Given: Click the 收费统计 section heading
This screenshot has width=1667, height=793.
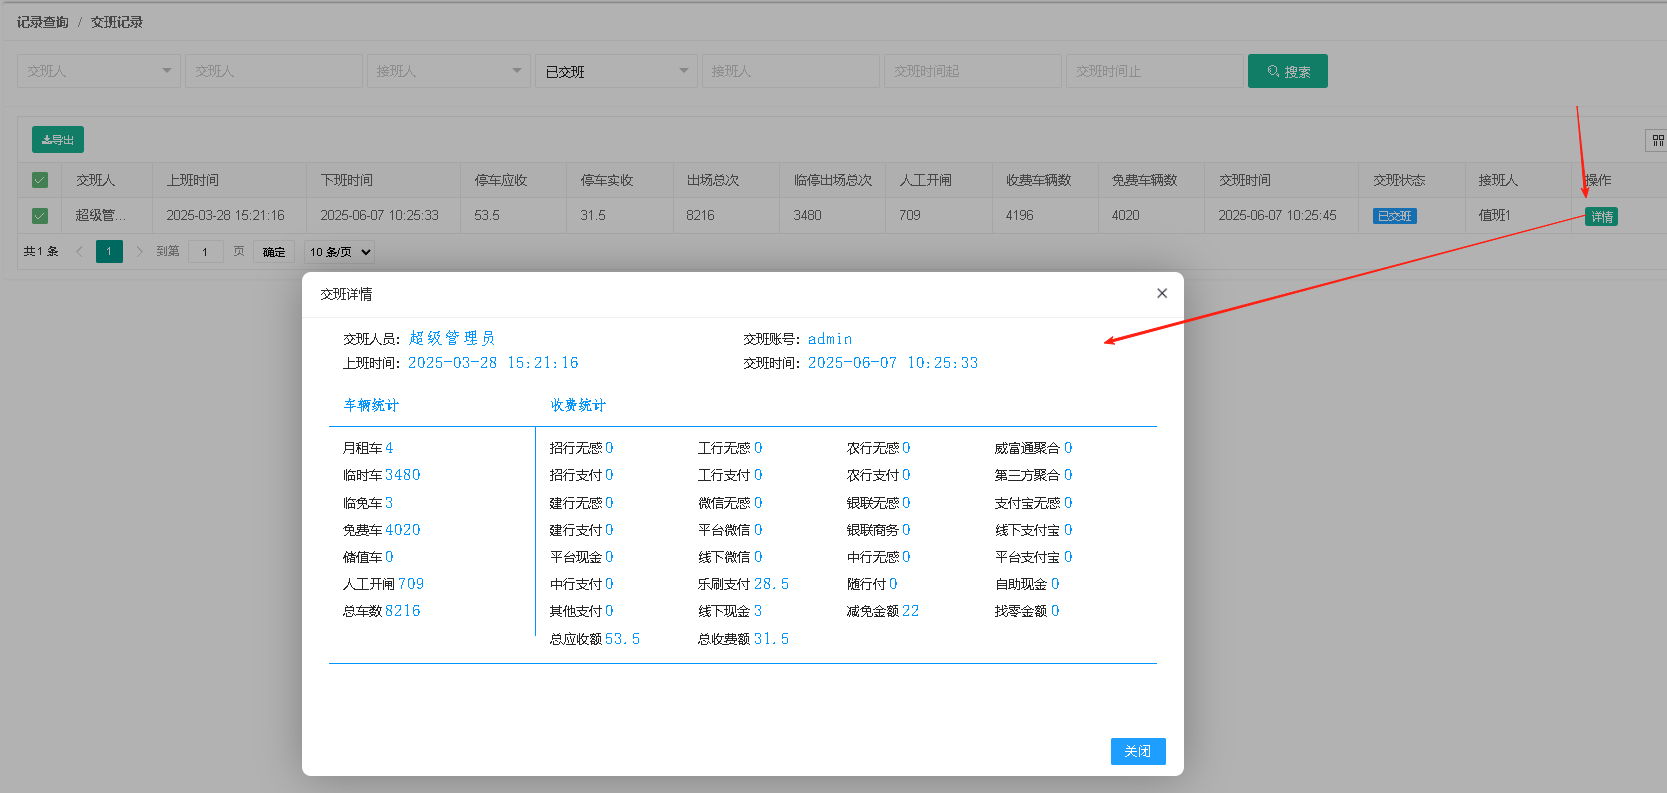Looking at the screenshot, I should (578, 405).
